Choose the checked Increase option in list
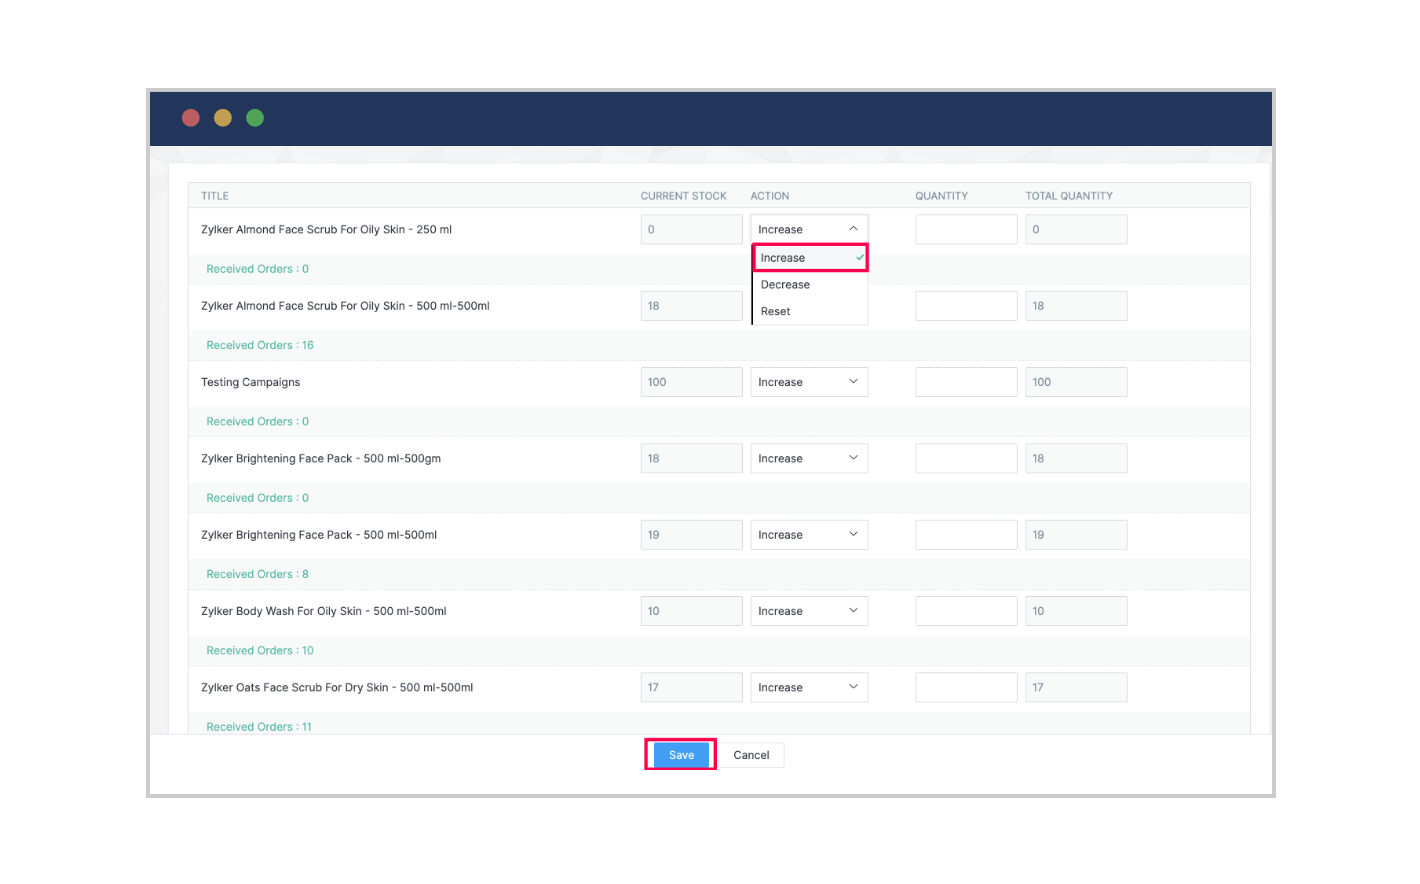 click(809, 258)
